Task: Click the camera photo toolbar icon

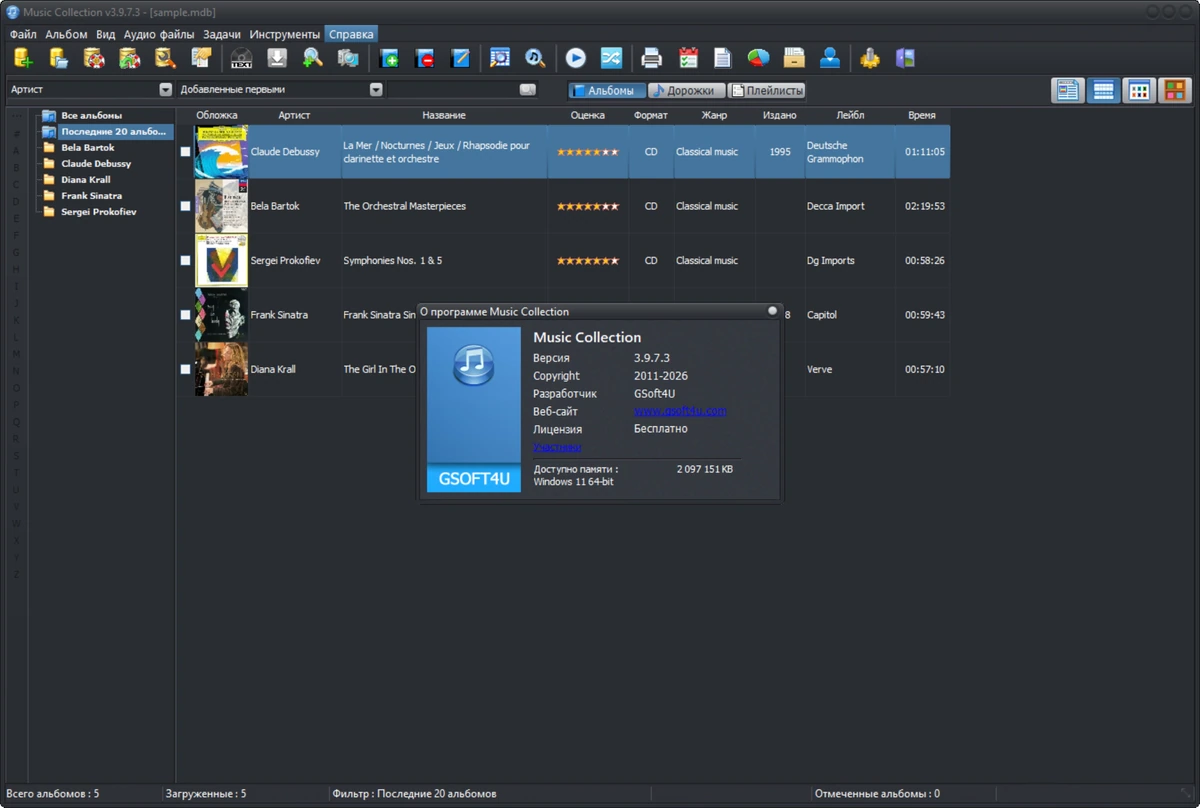Action: 348,58
